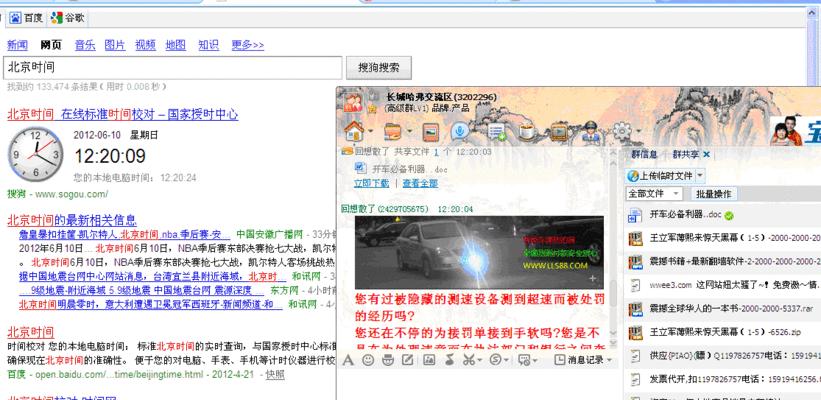Screen dimensions: 821x400
Task: Expand the screenshot scissors dropdown arrow
Action: (479, 360)
